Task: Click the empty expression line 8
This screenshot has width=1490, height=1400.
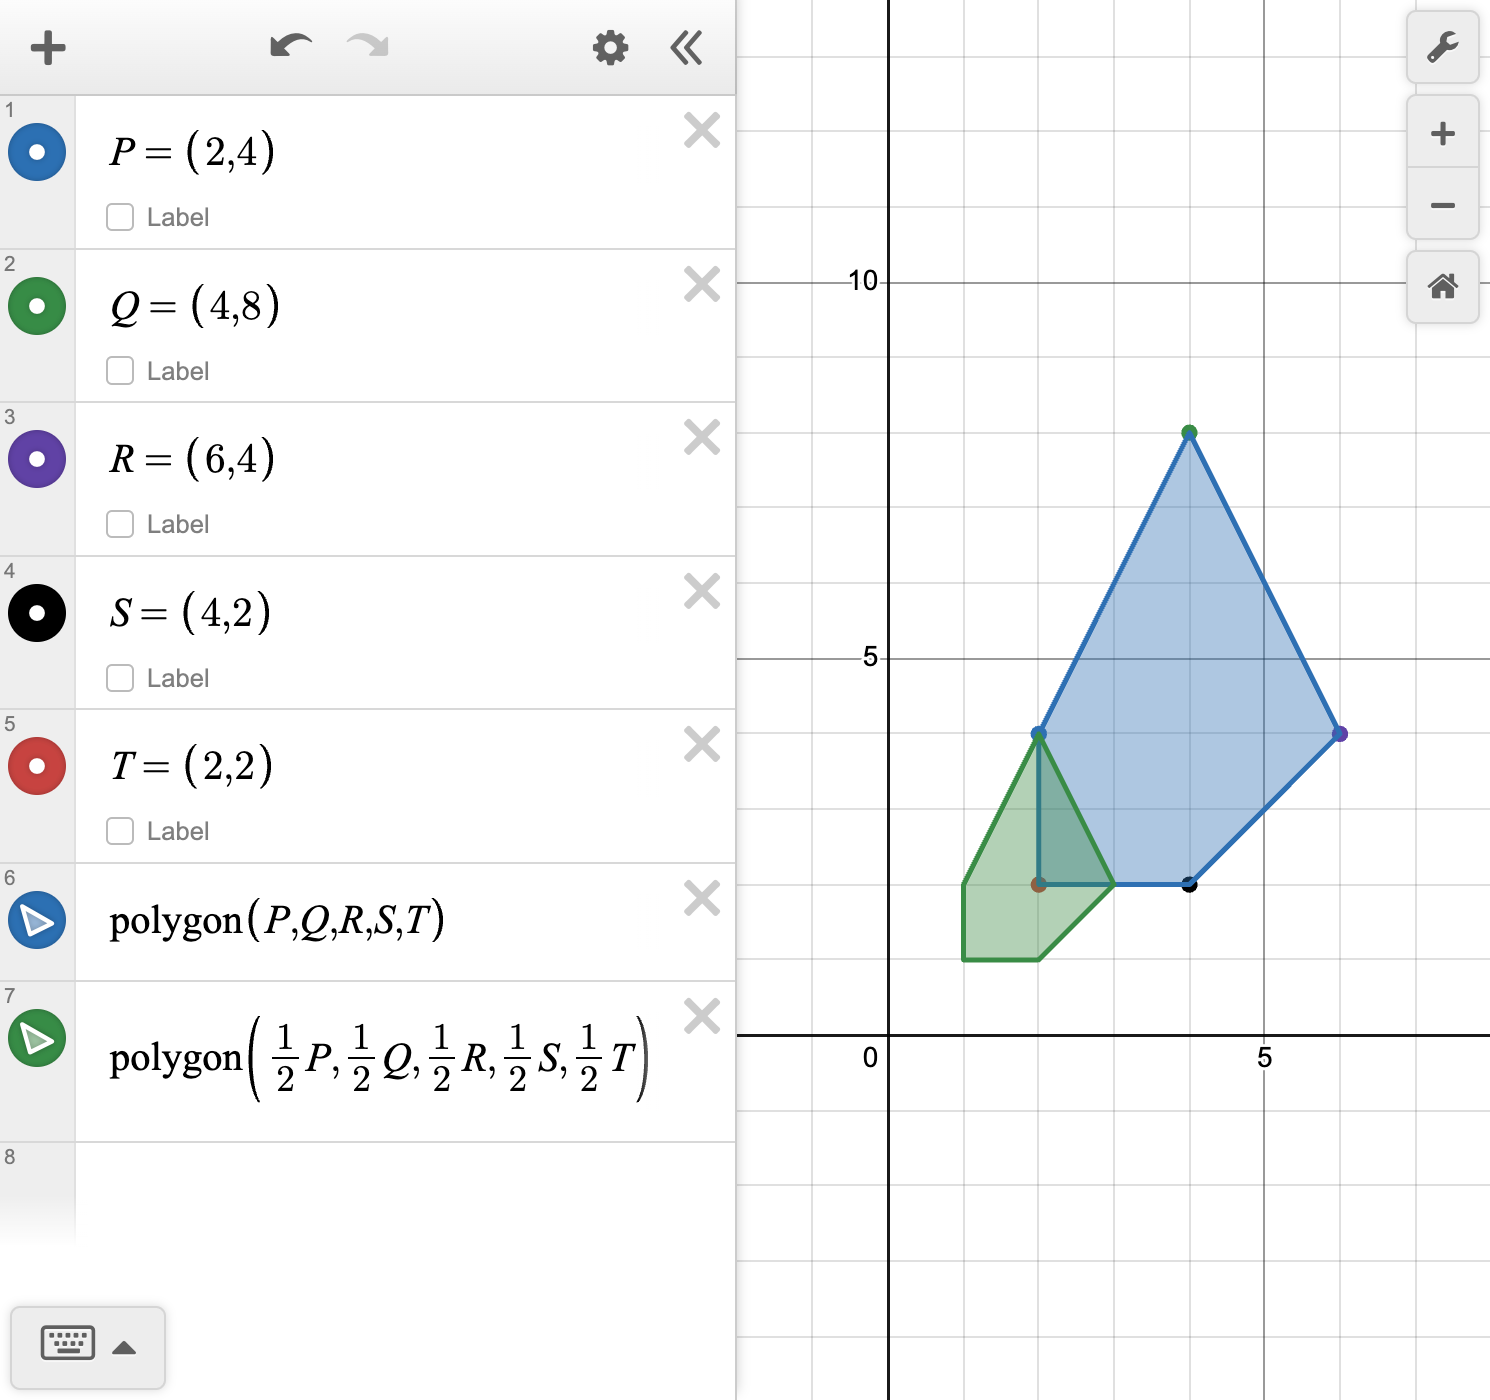Action: tap(400, 1190)
